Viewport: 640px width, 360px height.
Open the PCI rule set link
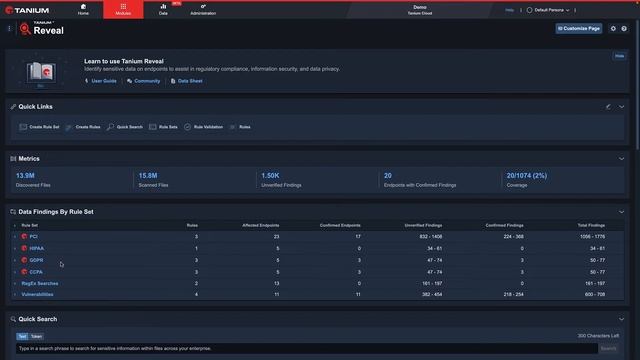coord(33,237)
